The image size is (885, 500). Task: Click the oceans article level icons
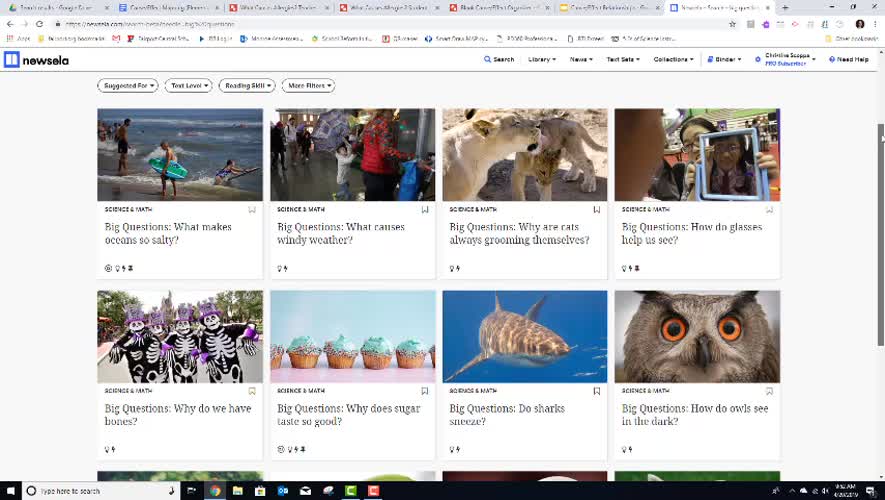coord(119,269)
